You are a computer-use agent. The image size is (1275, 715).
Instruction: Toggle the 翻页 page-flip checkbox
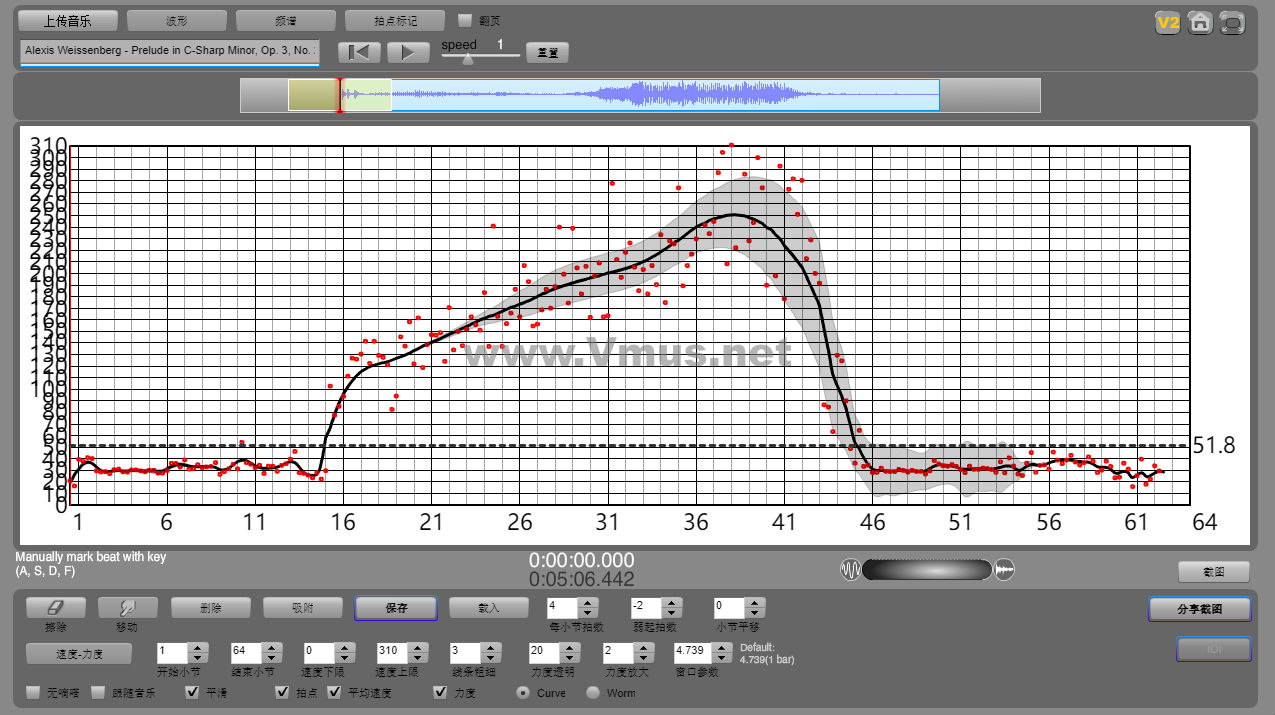tap(464, 20)
